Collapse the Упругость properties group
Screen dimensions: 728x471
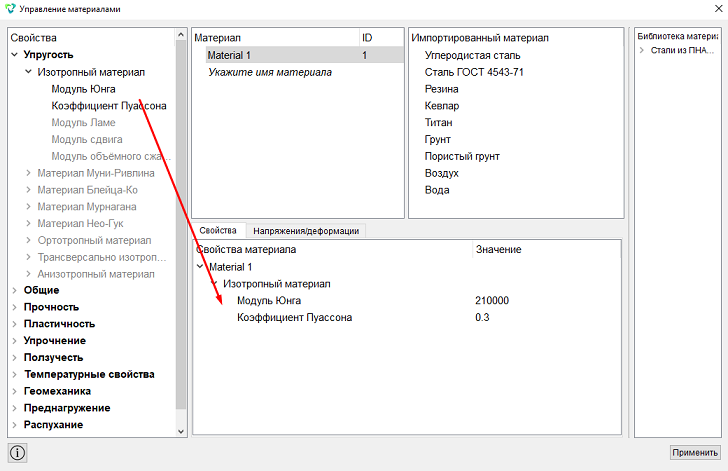(x=14, y=55)
